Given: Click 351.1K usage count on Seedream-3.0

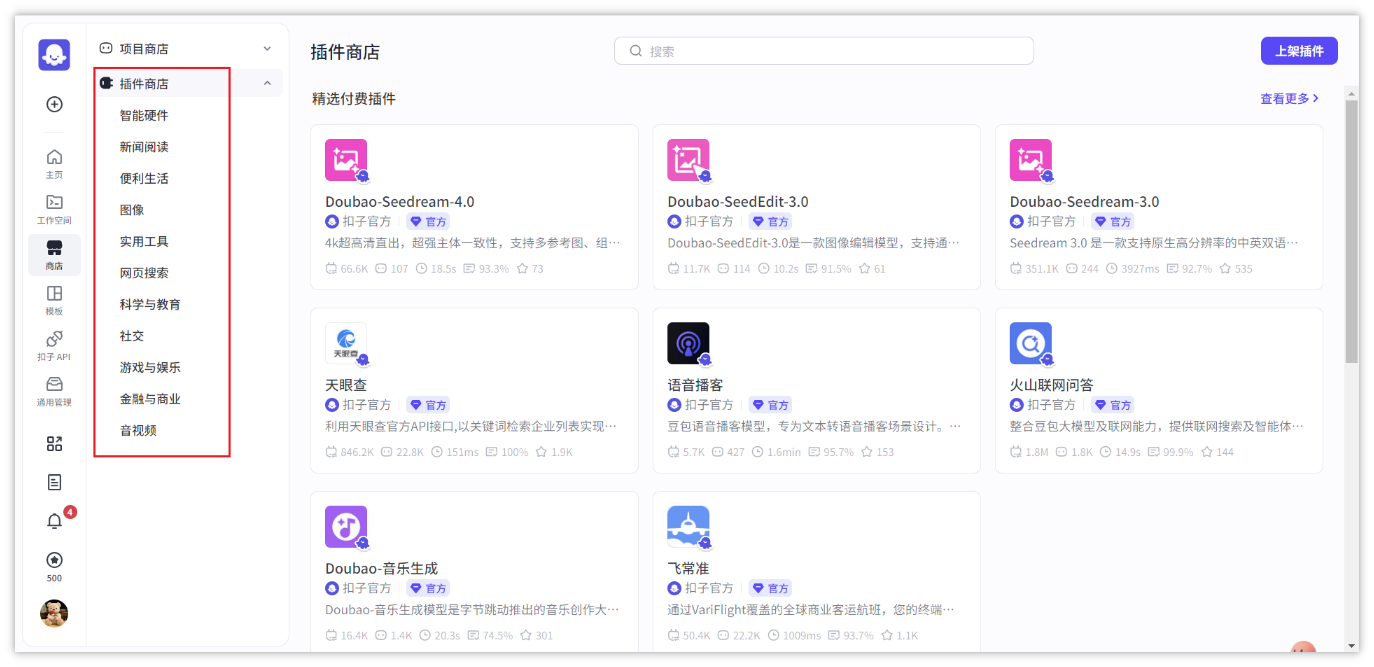Looking at the screenshot, I should (x=1033, y=269).
